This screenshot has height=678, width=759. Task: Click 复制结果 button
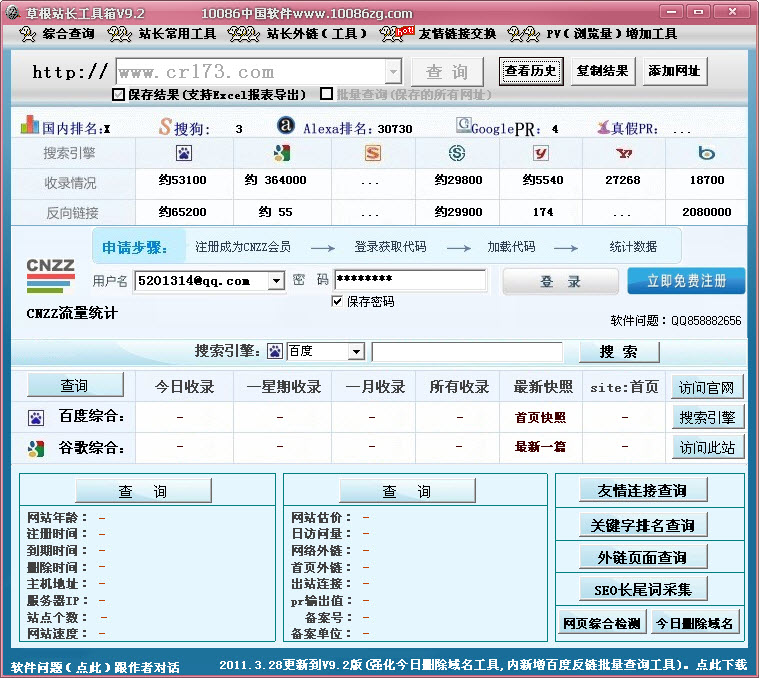(x=603, y=71)
